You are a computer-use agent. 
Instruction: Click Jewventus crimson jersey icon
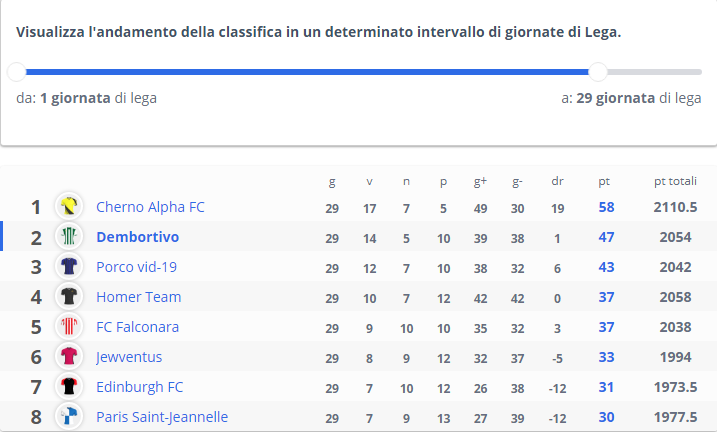(x=69, y=356)
